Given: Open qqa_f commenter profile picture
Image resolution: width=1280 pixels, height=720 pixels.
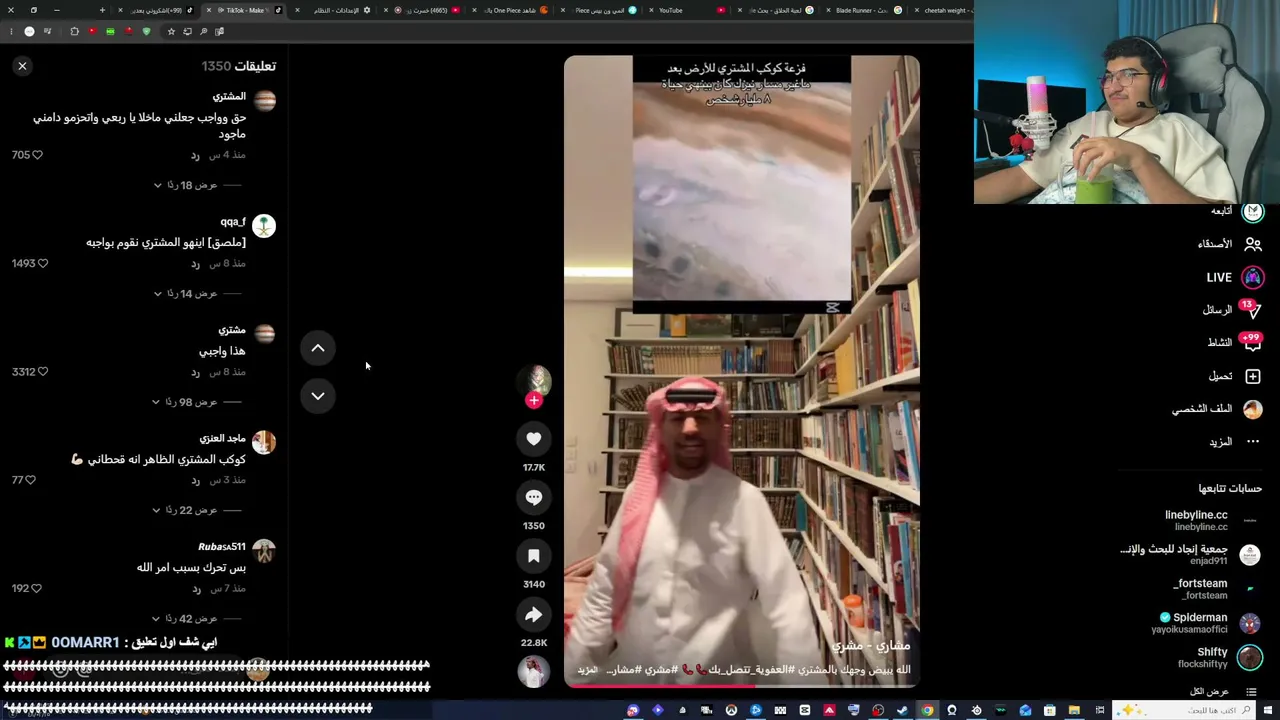Looking at the screenshot, I should [264, 226].
